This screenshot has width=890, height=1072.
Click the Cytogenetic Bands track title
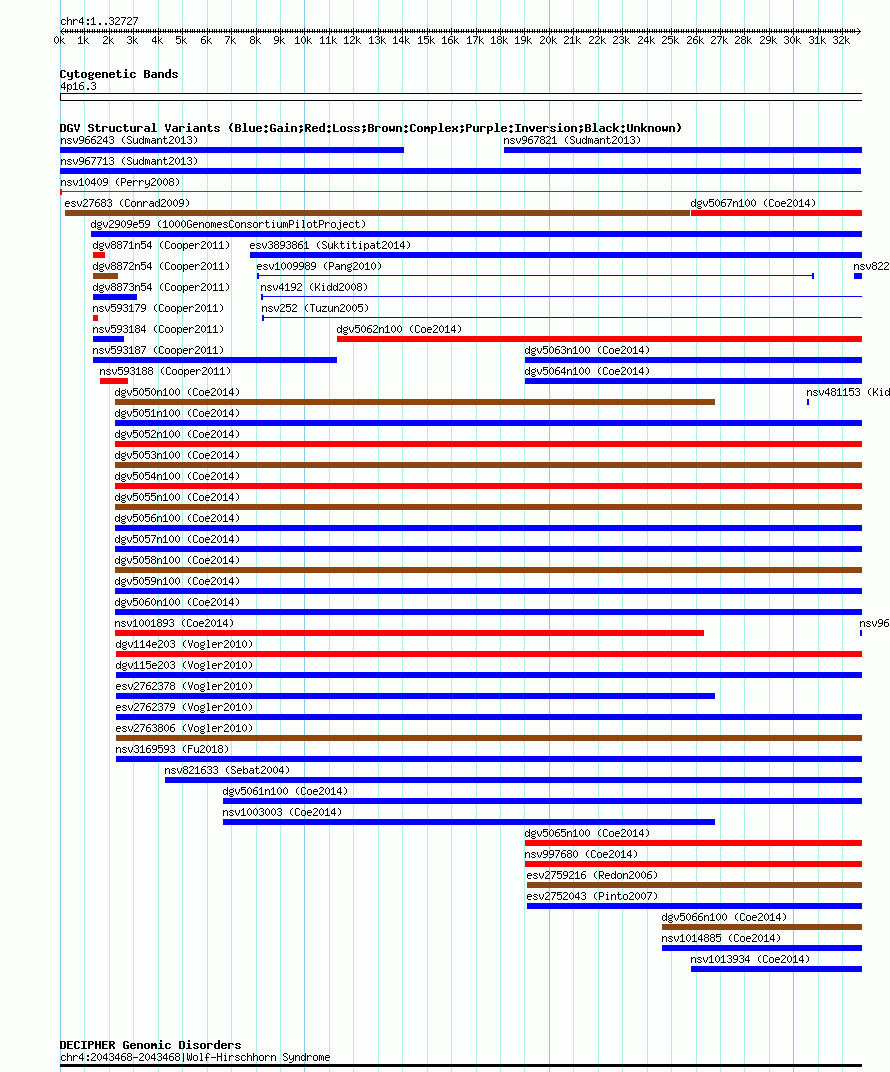(x=119, y=74)
